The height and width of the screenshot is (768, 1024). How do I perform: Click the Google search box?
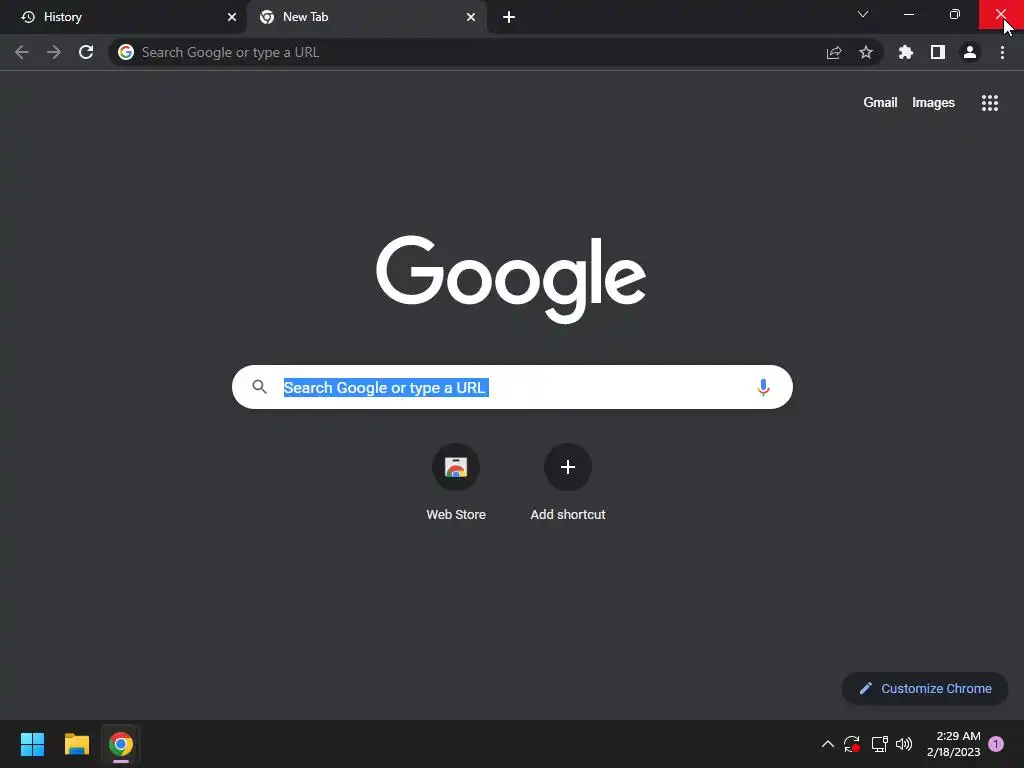coord(512,387)
